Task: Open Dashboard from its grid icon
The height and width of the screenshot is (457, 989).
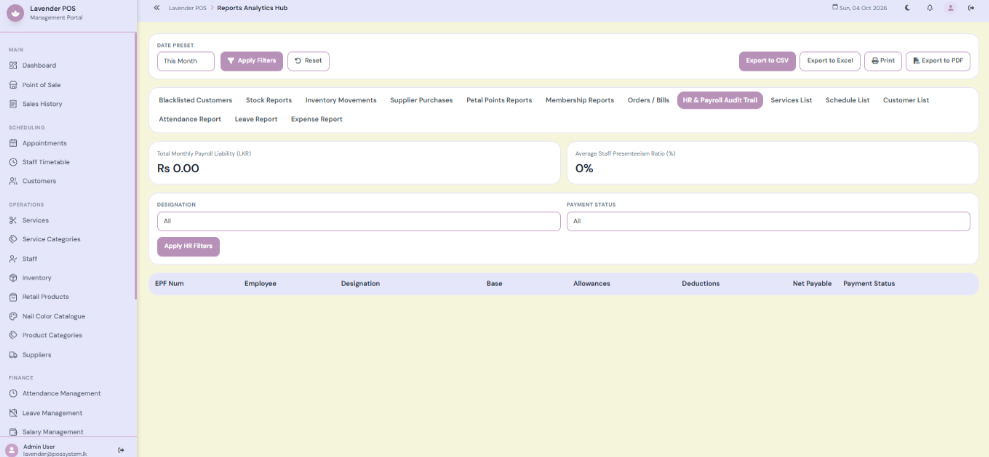Action: click(x=13, y=66)
